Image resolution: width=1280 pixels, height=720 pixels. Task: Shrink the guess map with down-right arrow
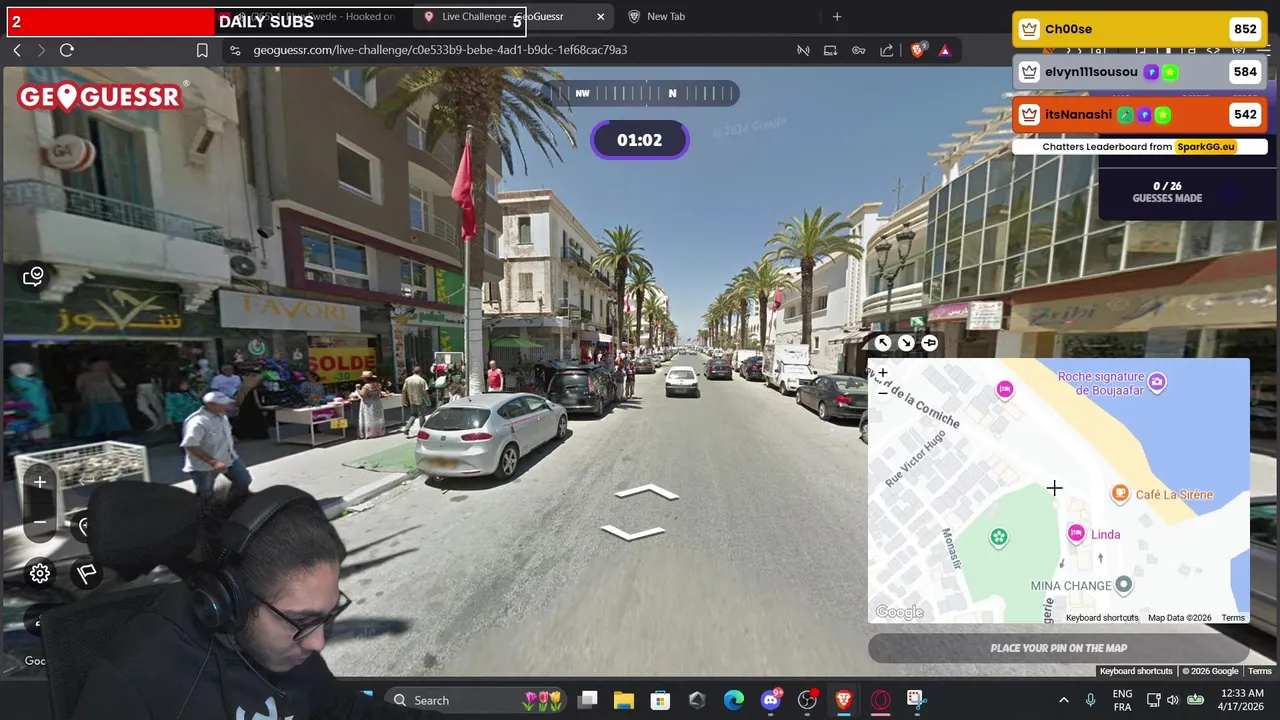coord(906,343)
